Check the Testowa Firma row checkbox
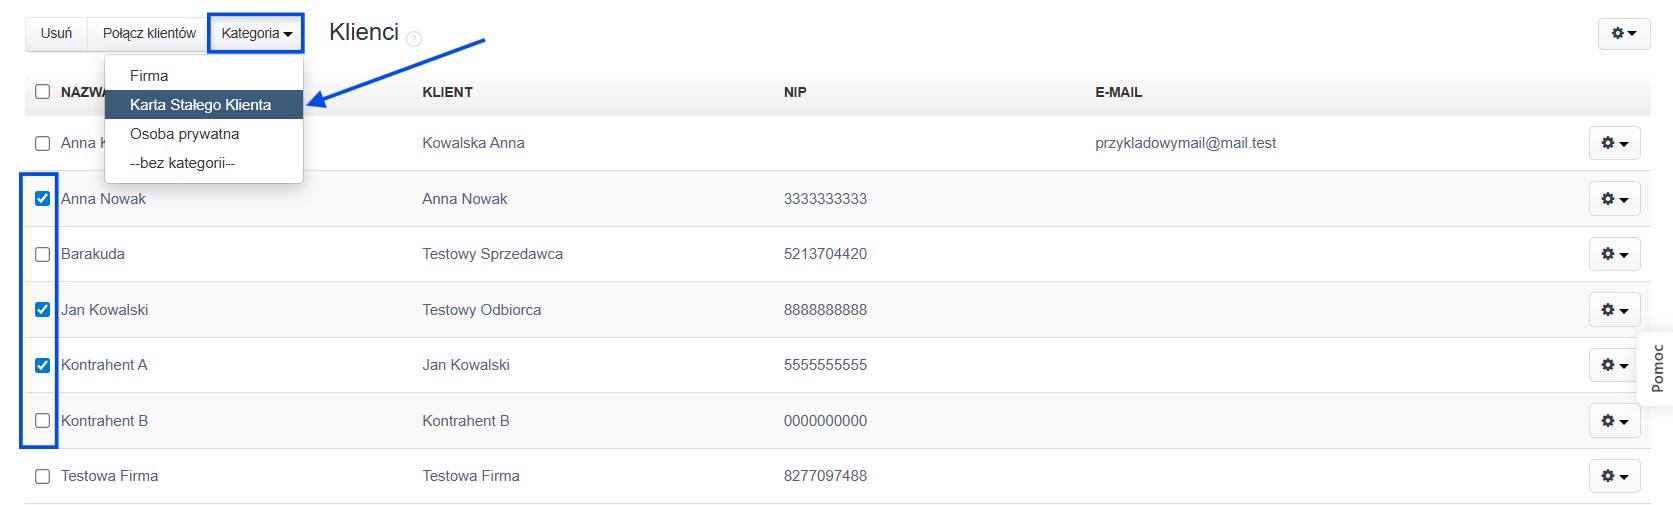 (42, 476)
